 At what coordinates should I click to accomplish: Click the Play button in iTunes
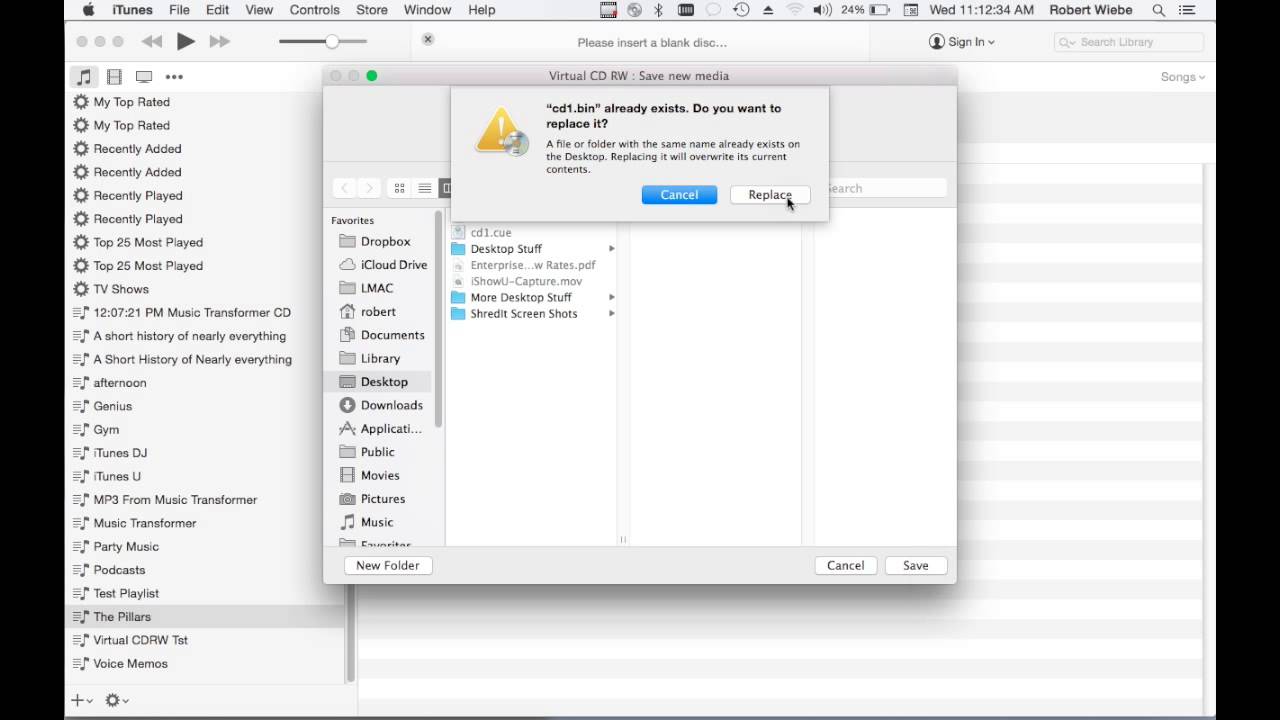tap(185, 41)
